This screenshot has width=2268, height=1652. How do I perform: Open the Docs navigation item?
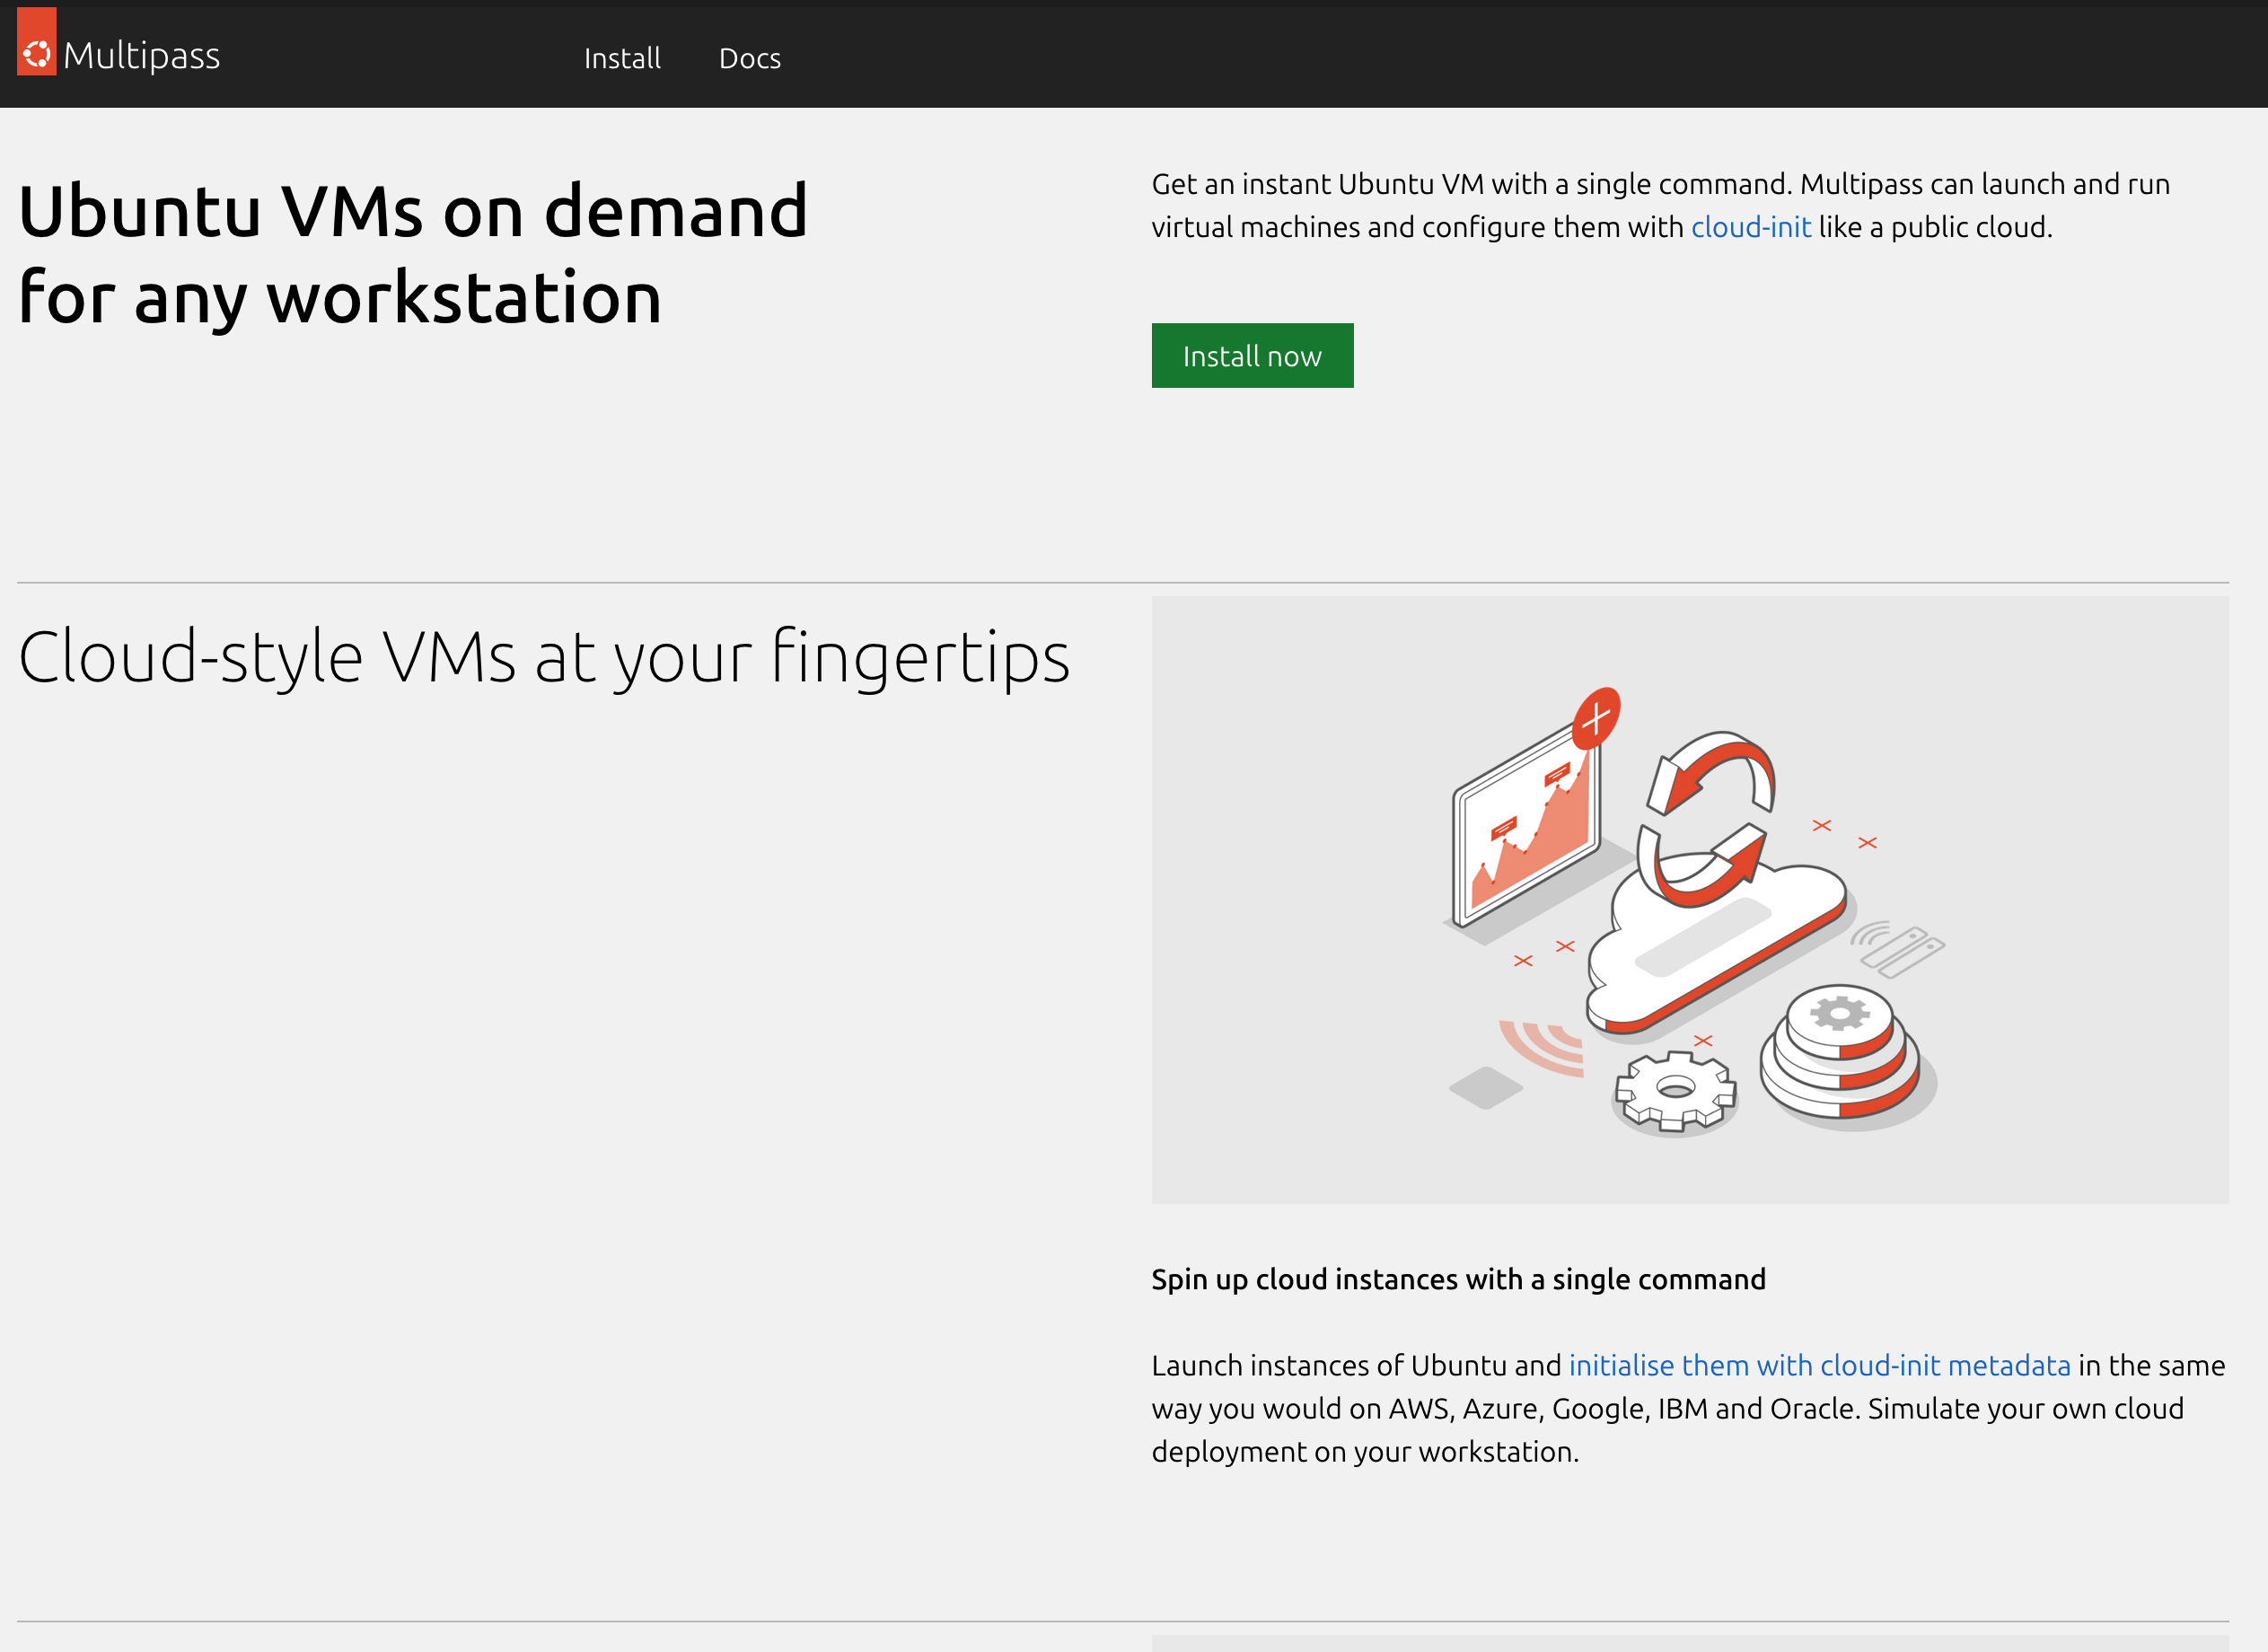749,58
